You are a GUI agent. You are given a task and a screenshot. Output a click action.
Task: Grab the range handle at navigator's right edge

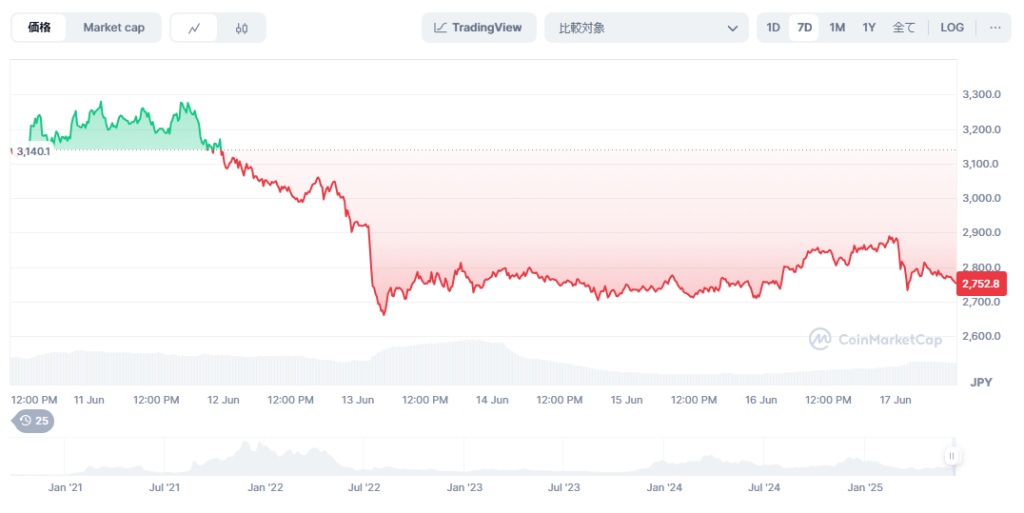click(951, 456)
